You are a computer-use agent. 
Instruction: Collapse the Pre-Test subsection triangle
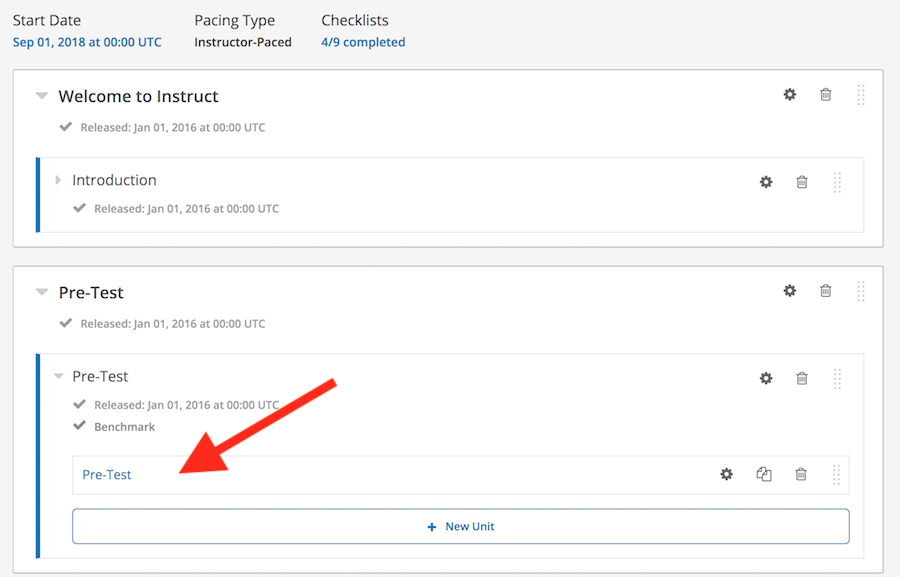pyautogui.click(x=58, y=377)
